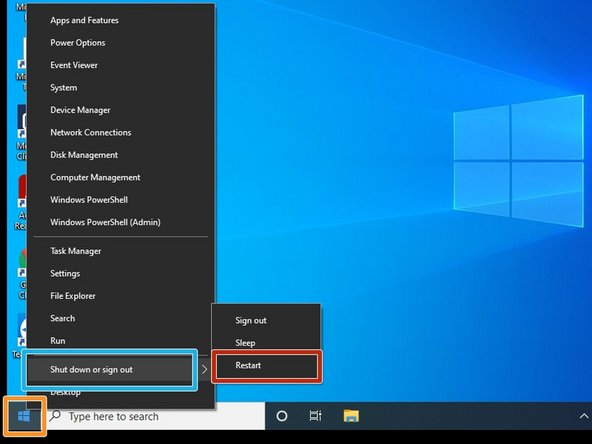Choose Sleep in the submenu
592x444 pixels.
266,343
